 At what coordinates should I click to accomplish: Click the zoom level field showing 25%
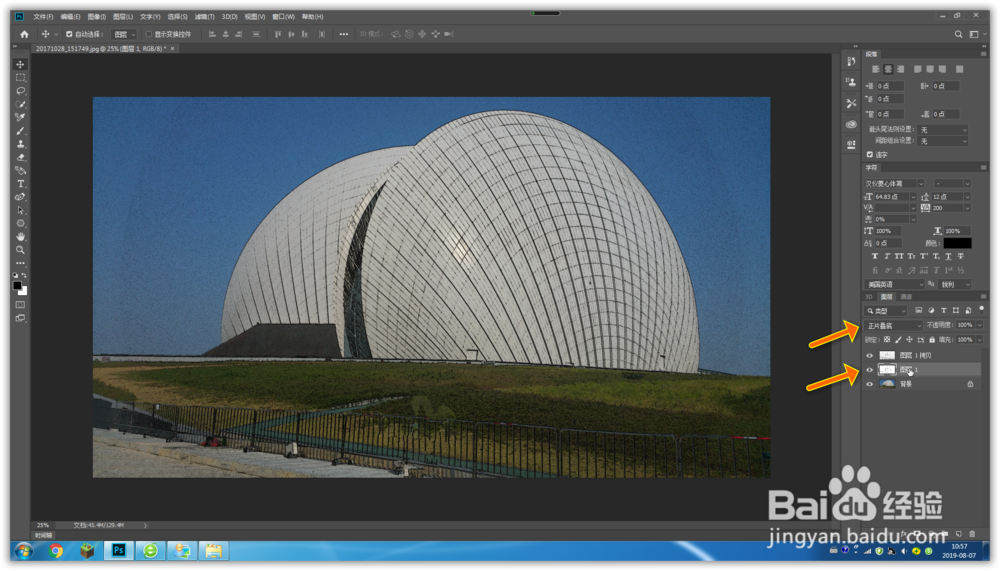click(43, 525)
